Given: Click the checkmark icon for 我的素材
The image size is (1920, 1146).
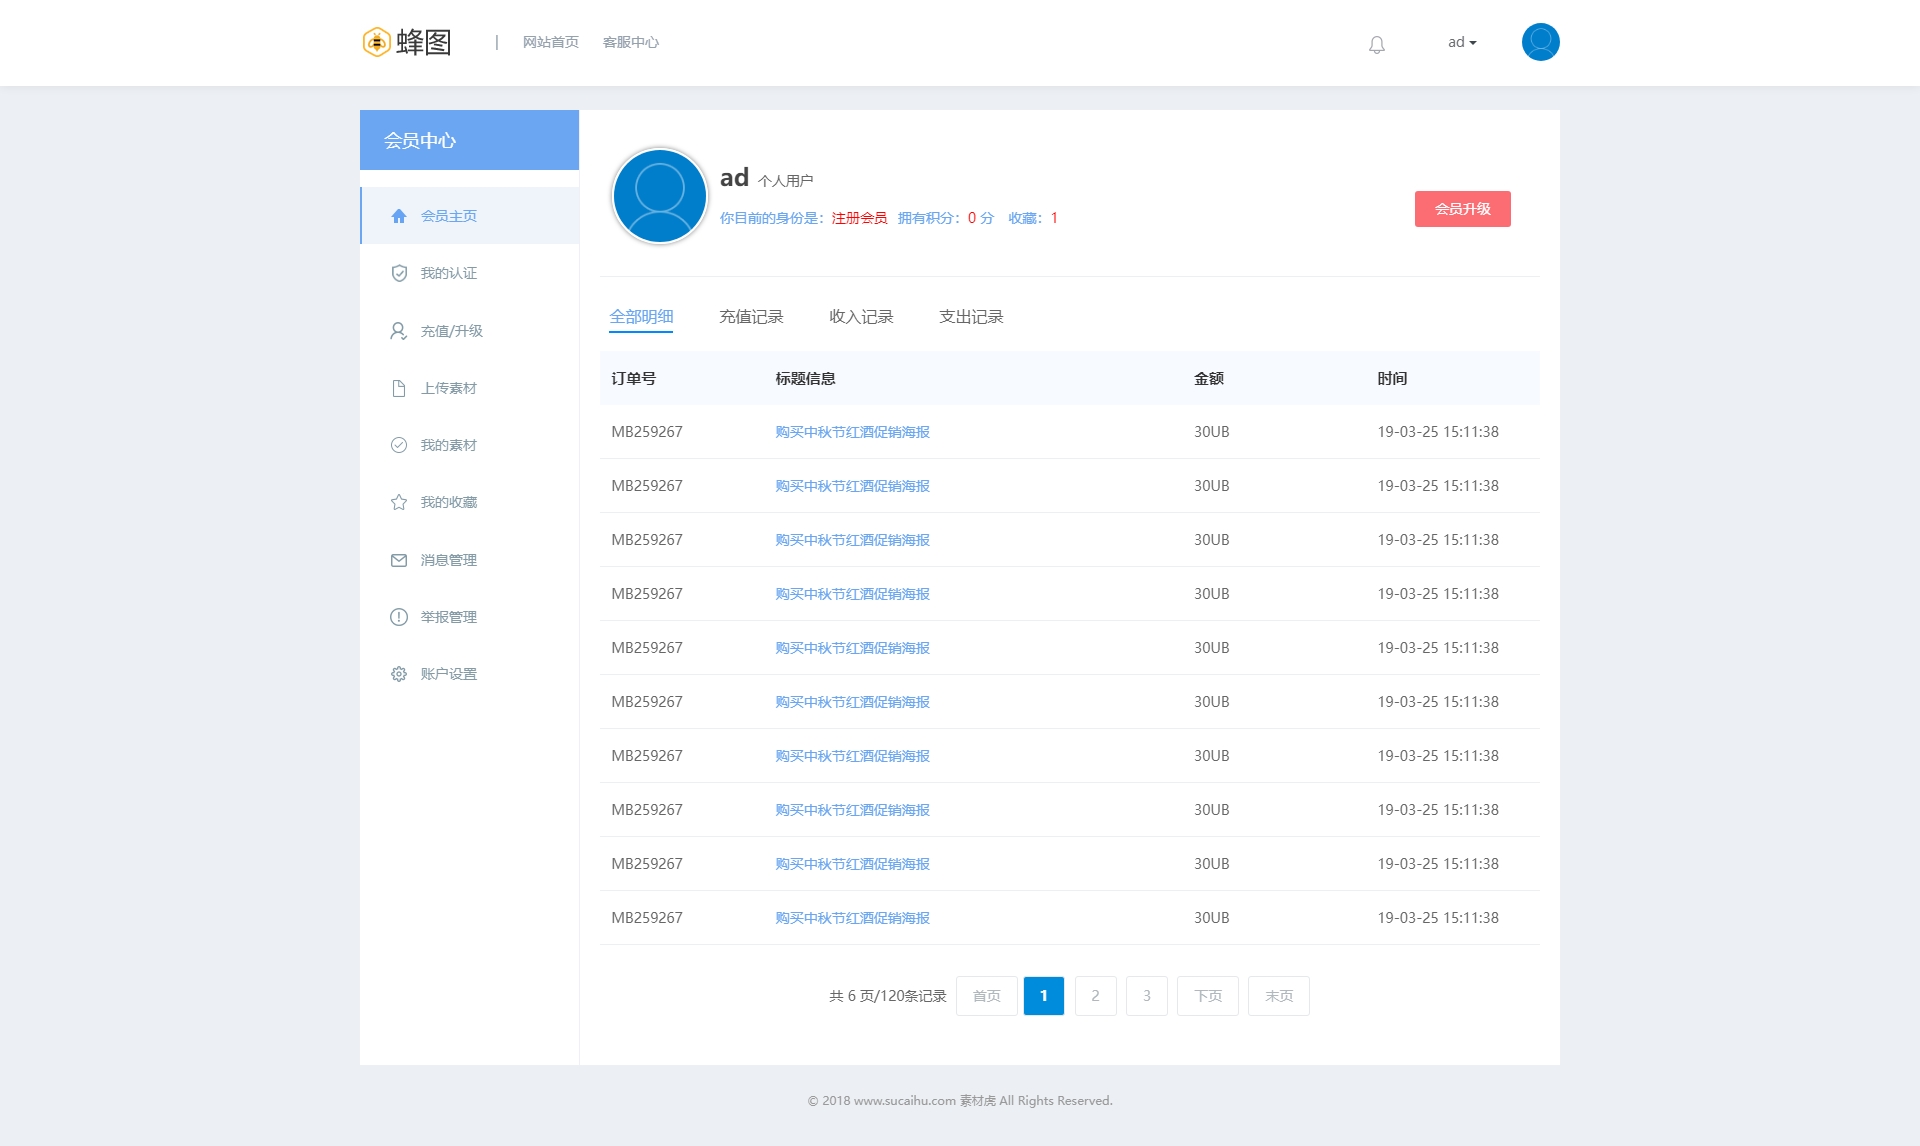Looking at the screenshot, I should (399, 445).
